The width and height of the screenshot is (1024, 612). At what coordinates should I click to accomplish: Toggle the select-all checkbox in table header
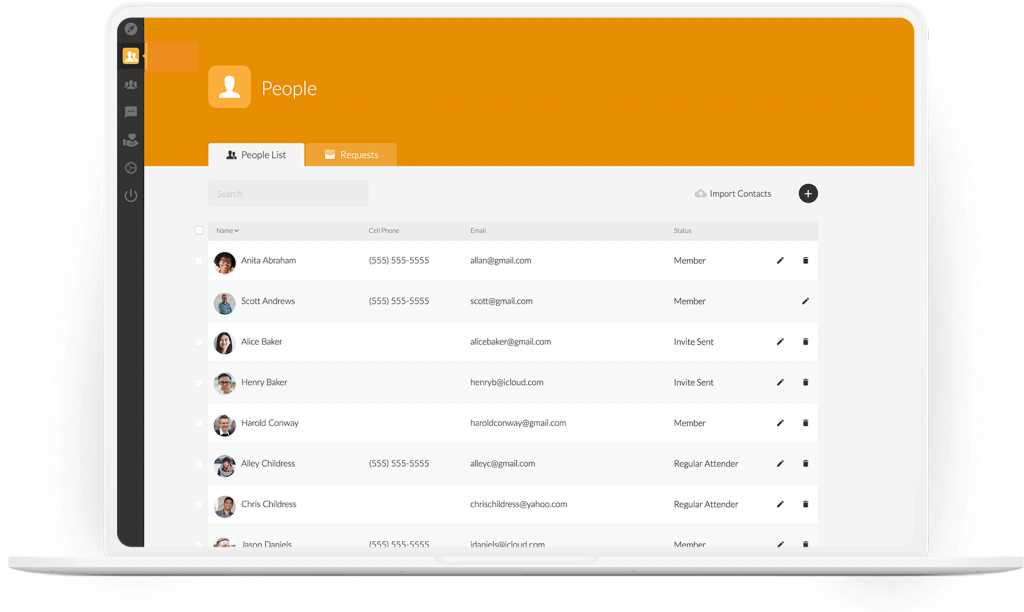pyautogui.click(x=199, y=230)
